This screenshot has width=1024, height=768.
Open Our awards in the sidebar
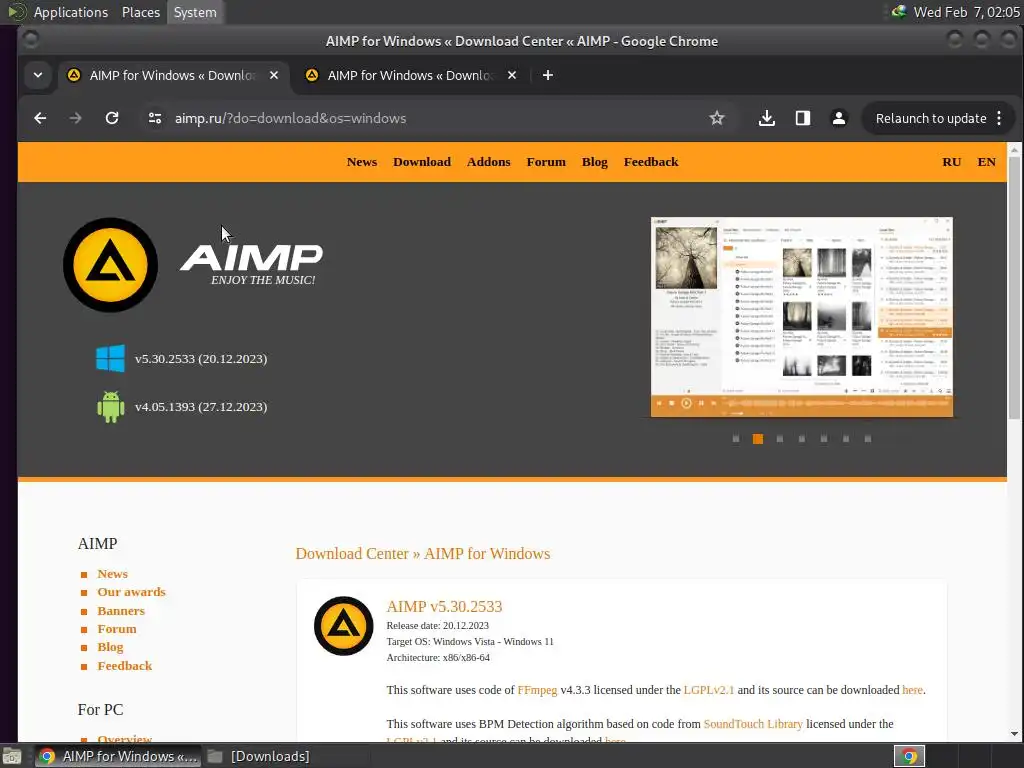[131, 592]
